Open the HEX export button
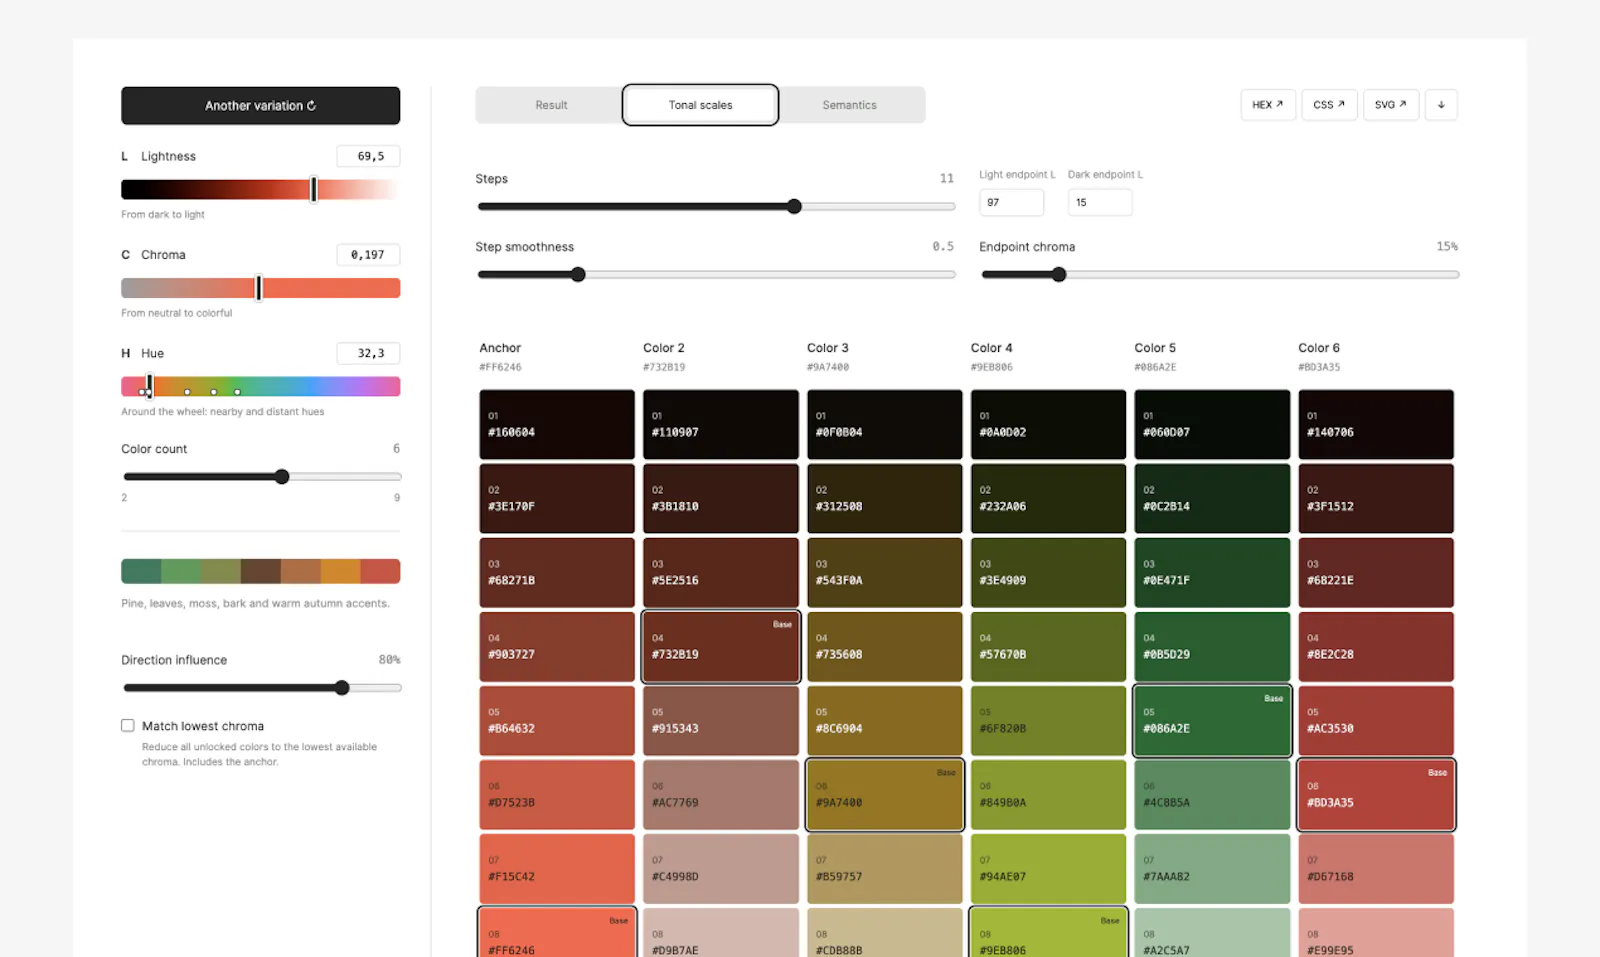The width and height of the screenshot is (1600, 957). [1268, 105]
